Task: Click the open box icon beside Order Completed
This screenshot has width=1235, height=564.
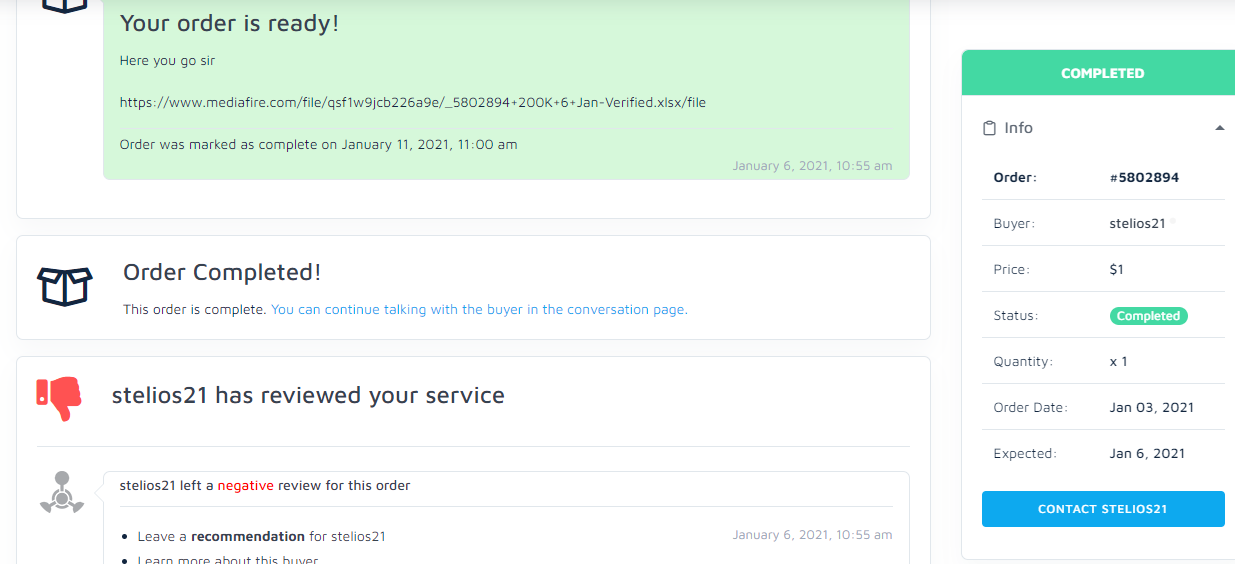Action: click(x=64, y=286)
